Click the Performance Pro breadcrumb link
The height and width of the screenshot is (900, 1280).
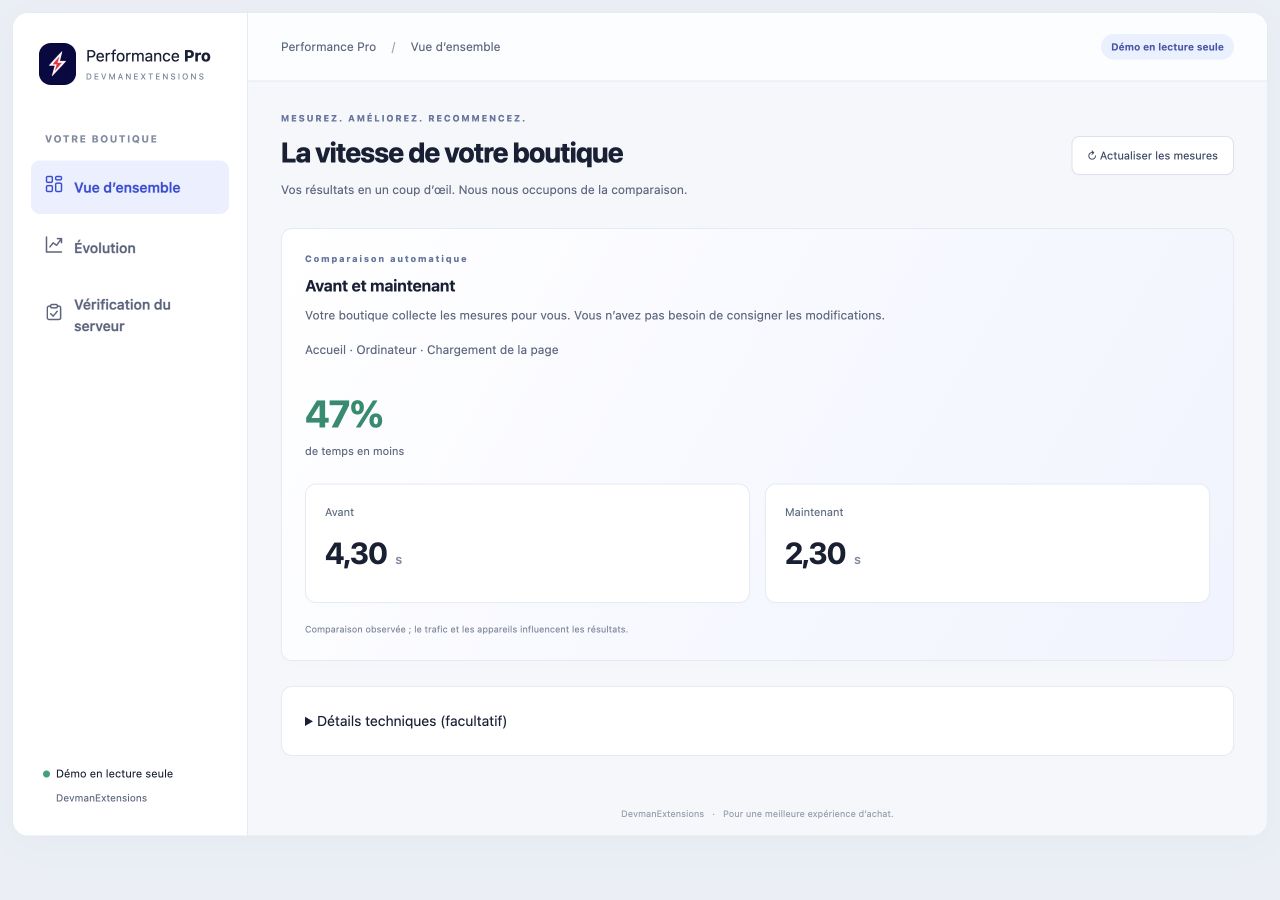(x=328, y=47)
